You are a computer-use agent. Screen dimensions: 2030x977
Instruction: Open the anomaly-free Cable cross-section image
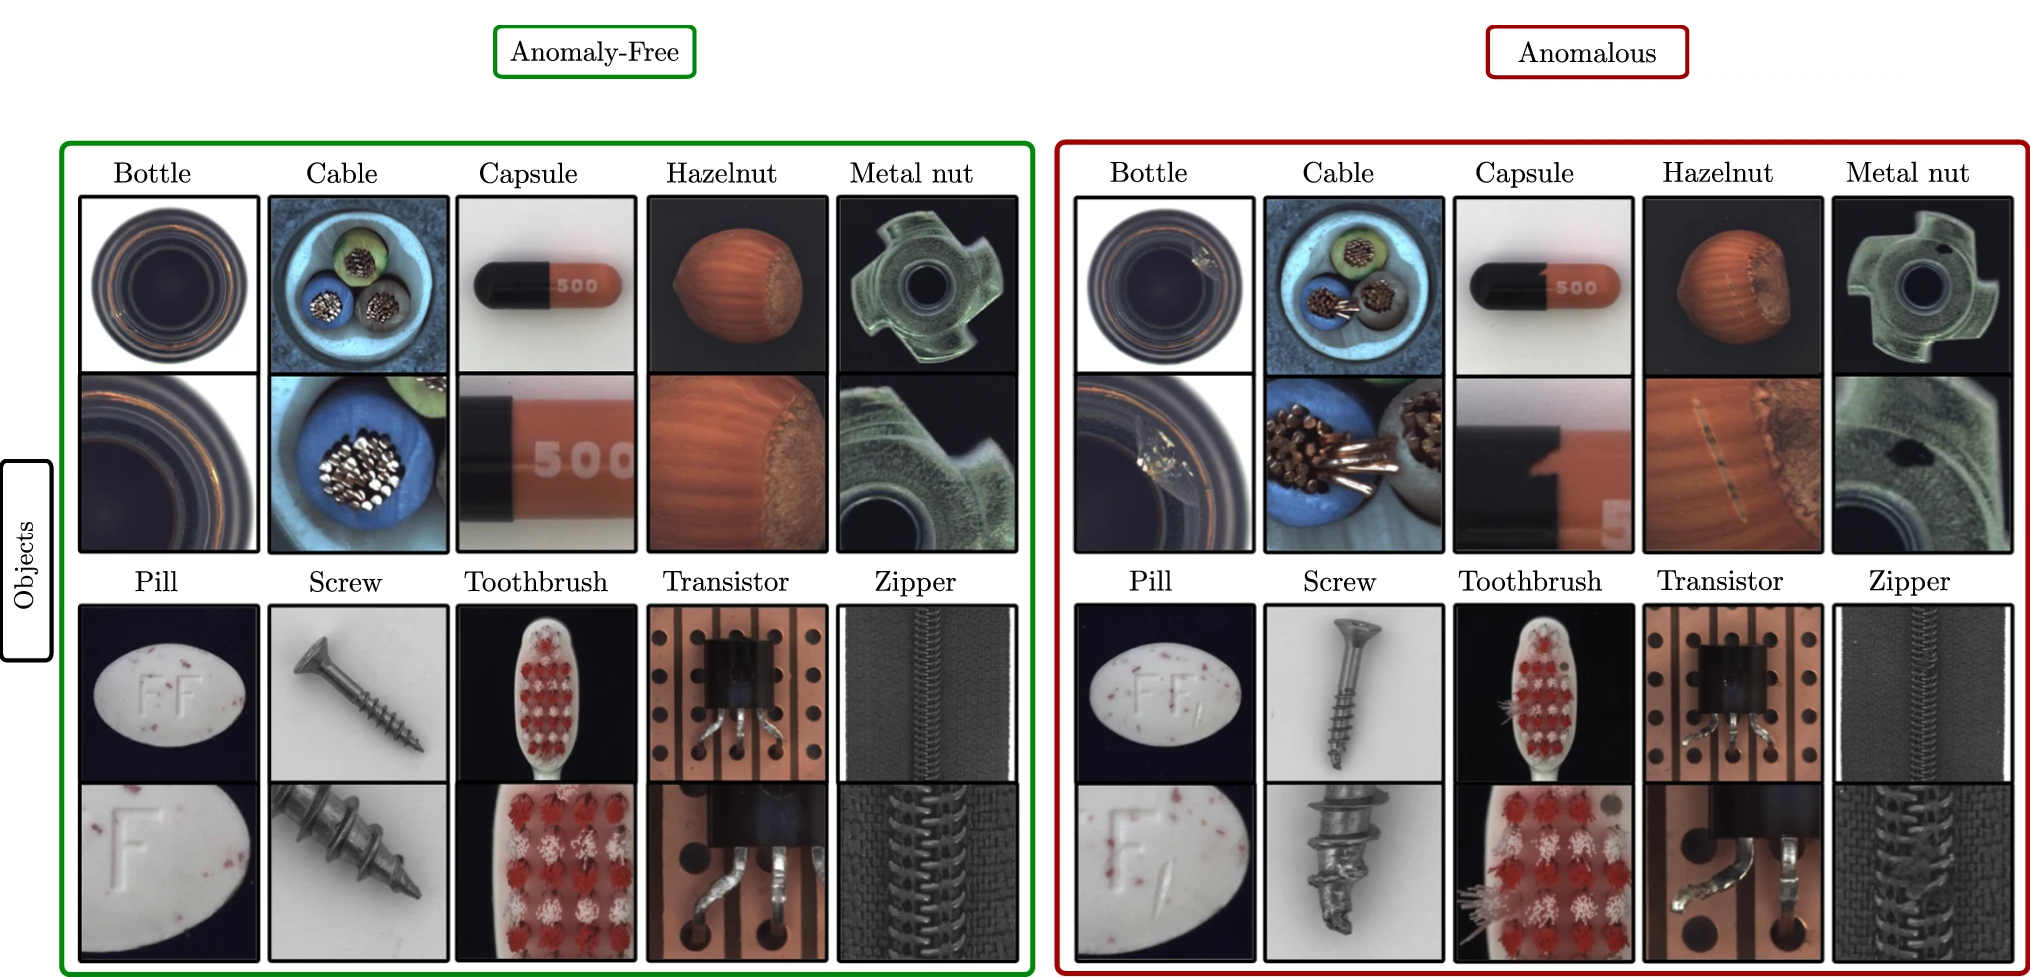(358, 285)
